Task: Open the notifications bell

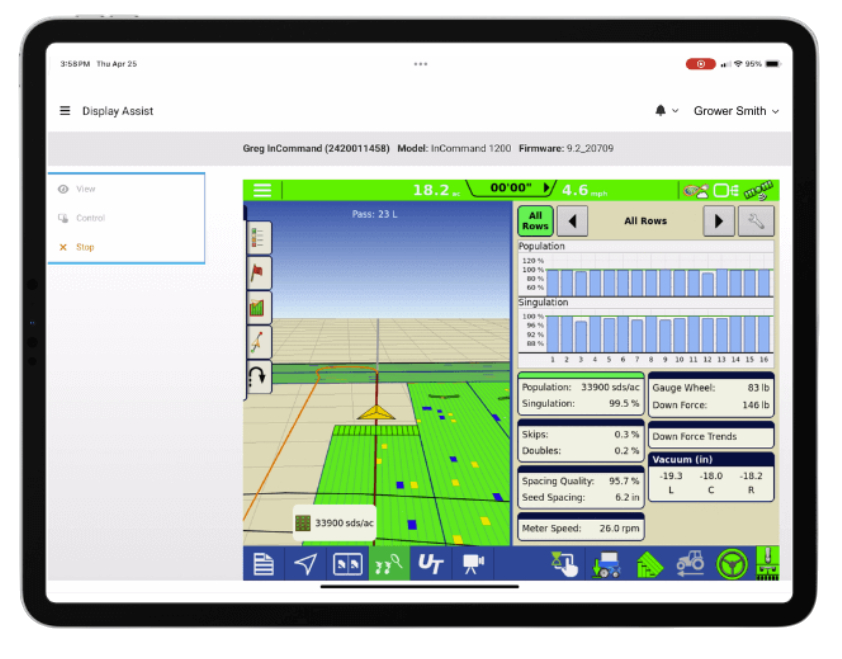Action: click(x=661, y=111)
